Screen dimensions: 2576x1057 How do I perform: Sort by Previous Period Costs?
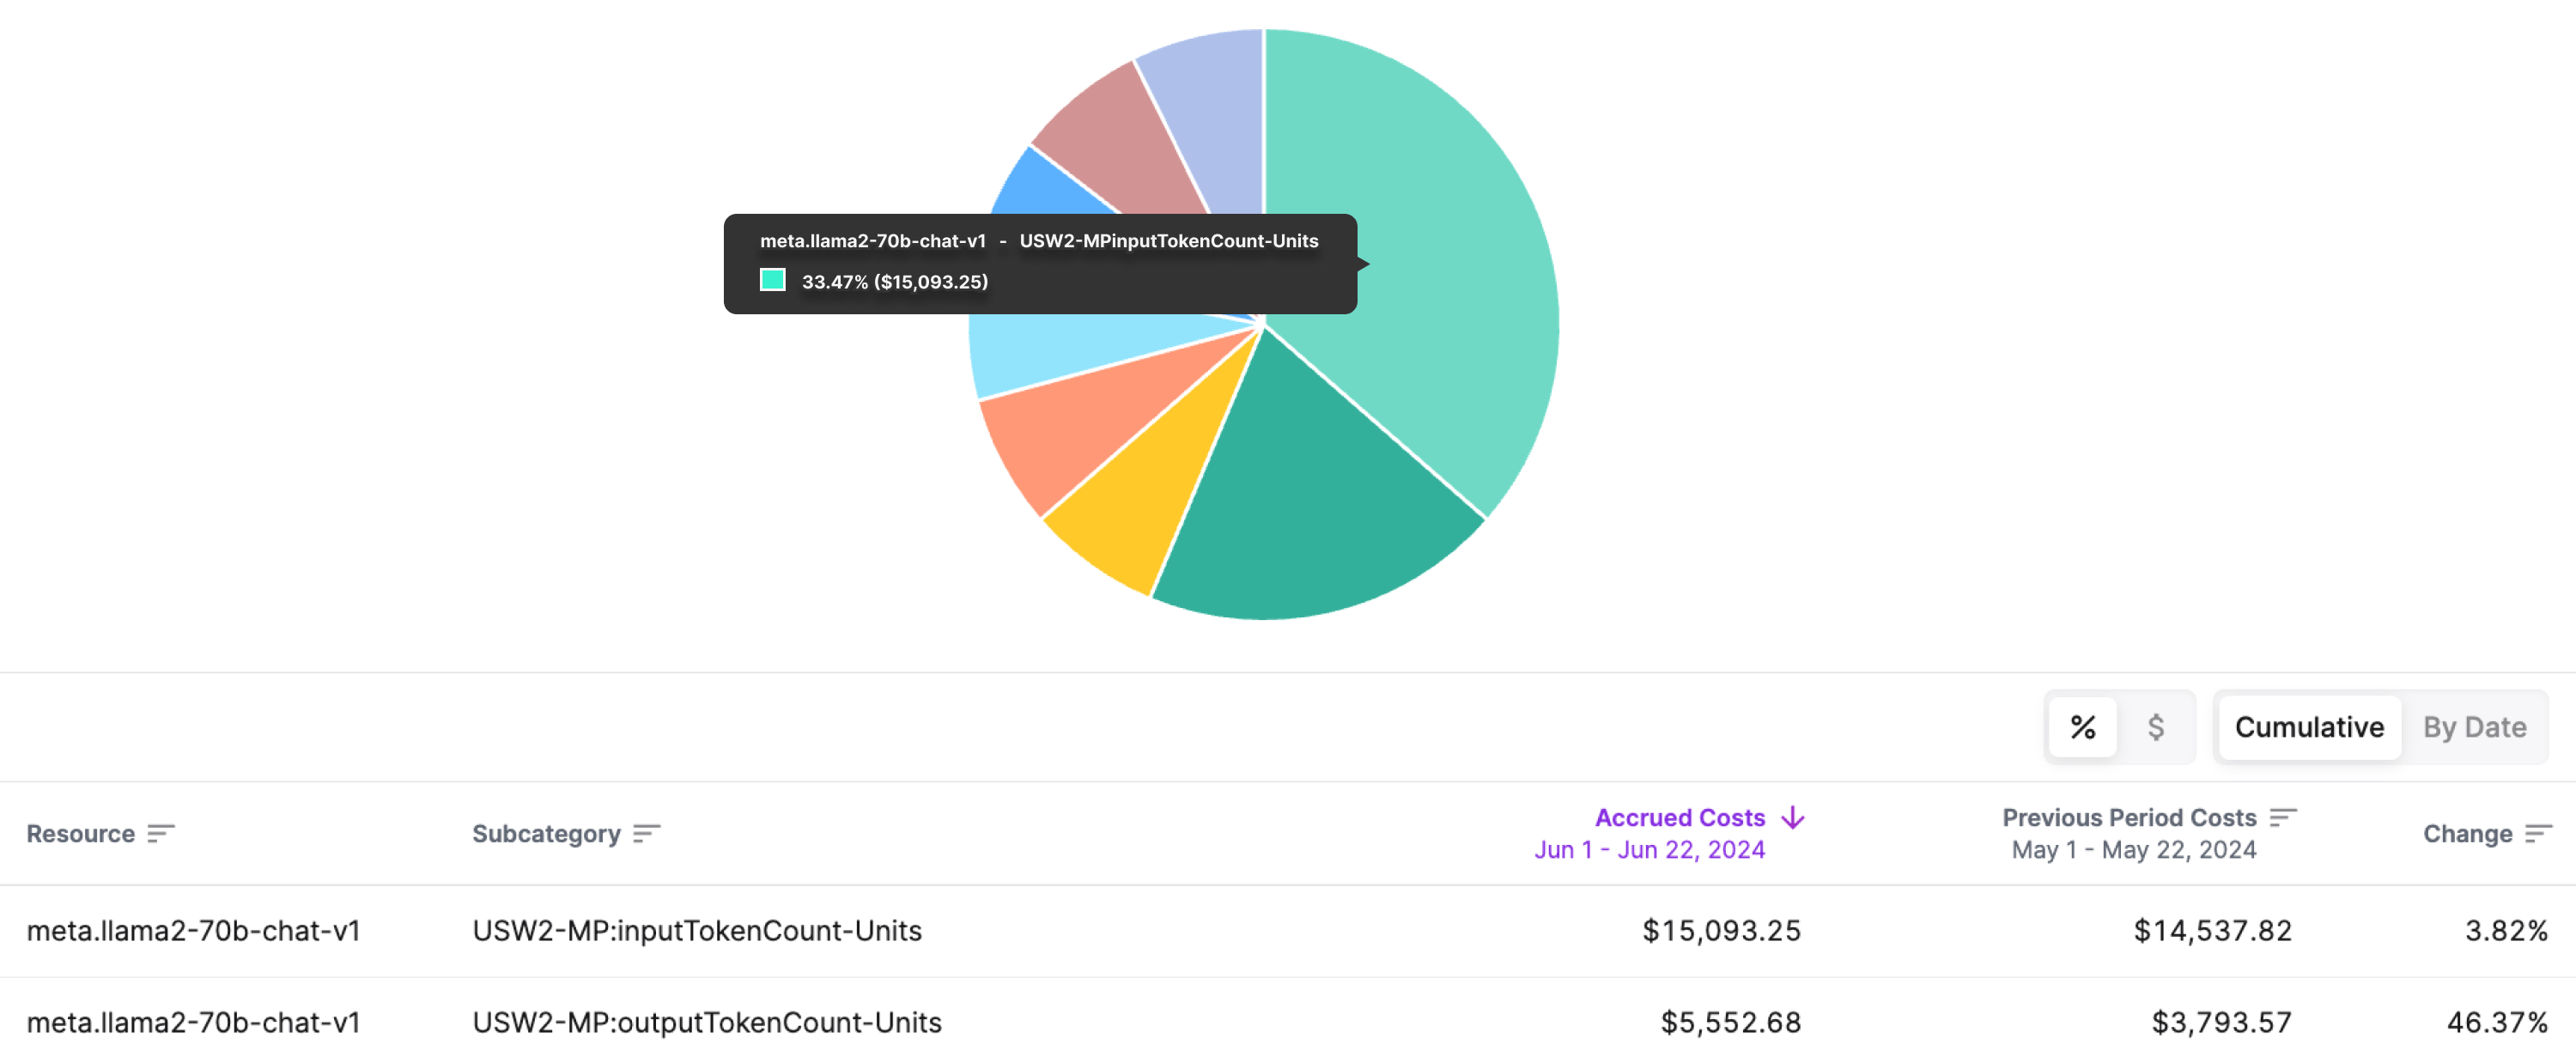pyautogui.click(x=2285, y=817)
